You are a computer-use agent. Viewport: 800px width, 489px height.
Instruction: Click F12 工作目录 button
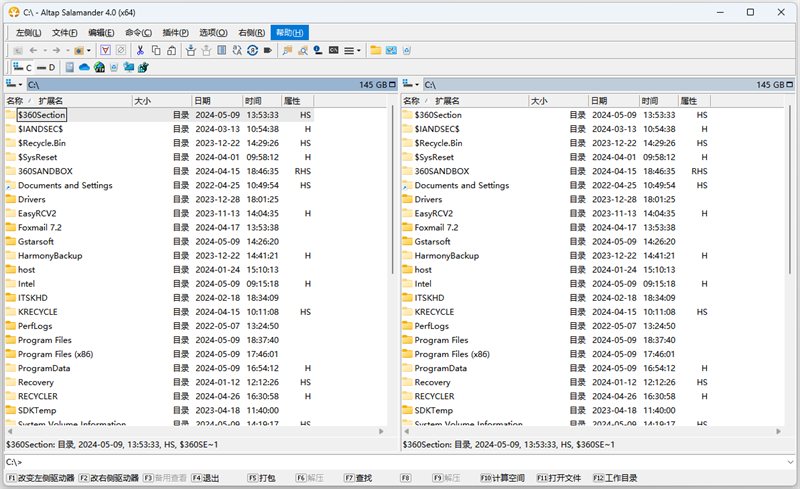[615, 478]
